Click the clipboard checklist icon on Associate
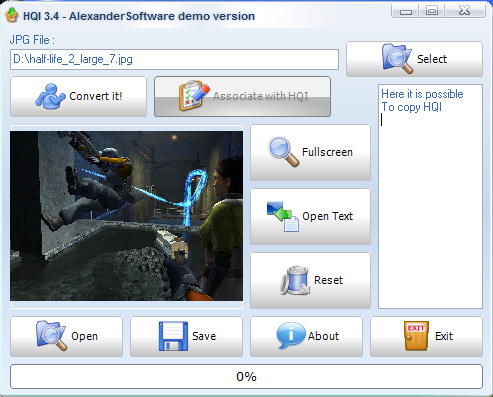Viewport: 493px width, 397px height. pos(194,96)
